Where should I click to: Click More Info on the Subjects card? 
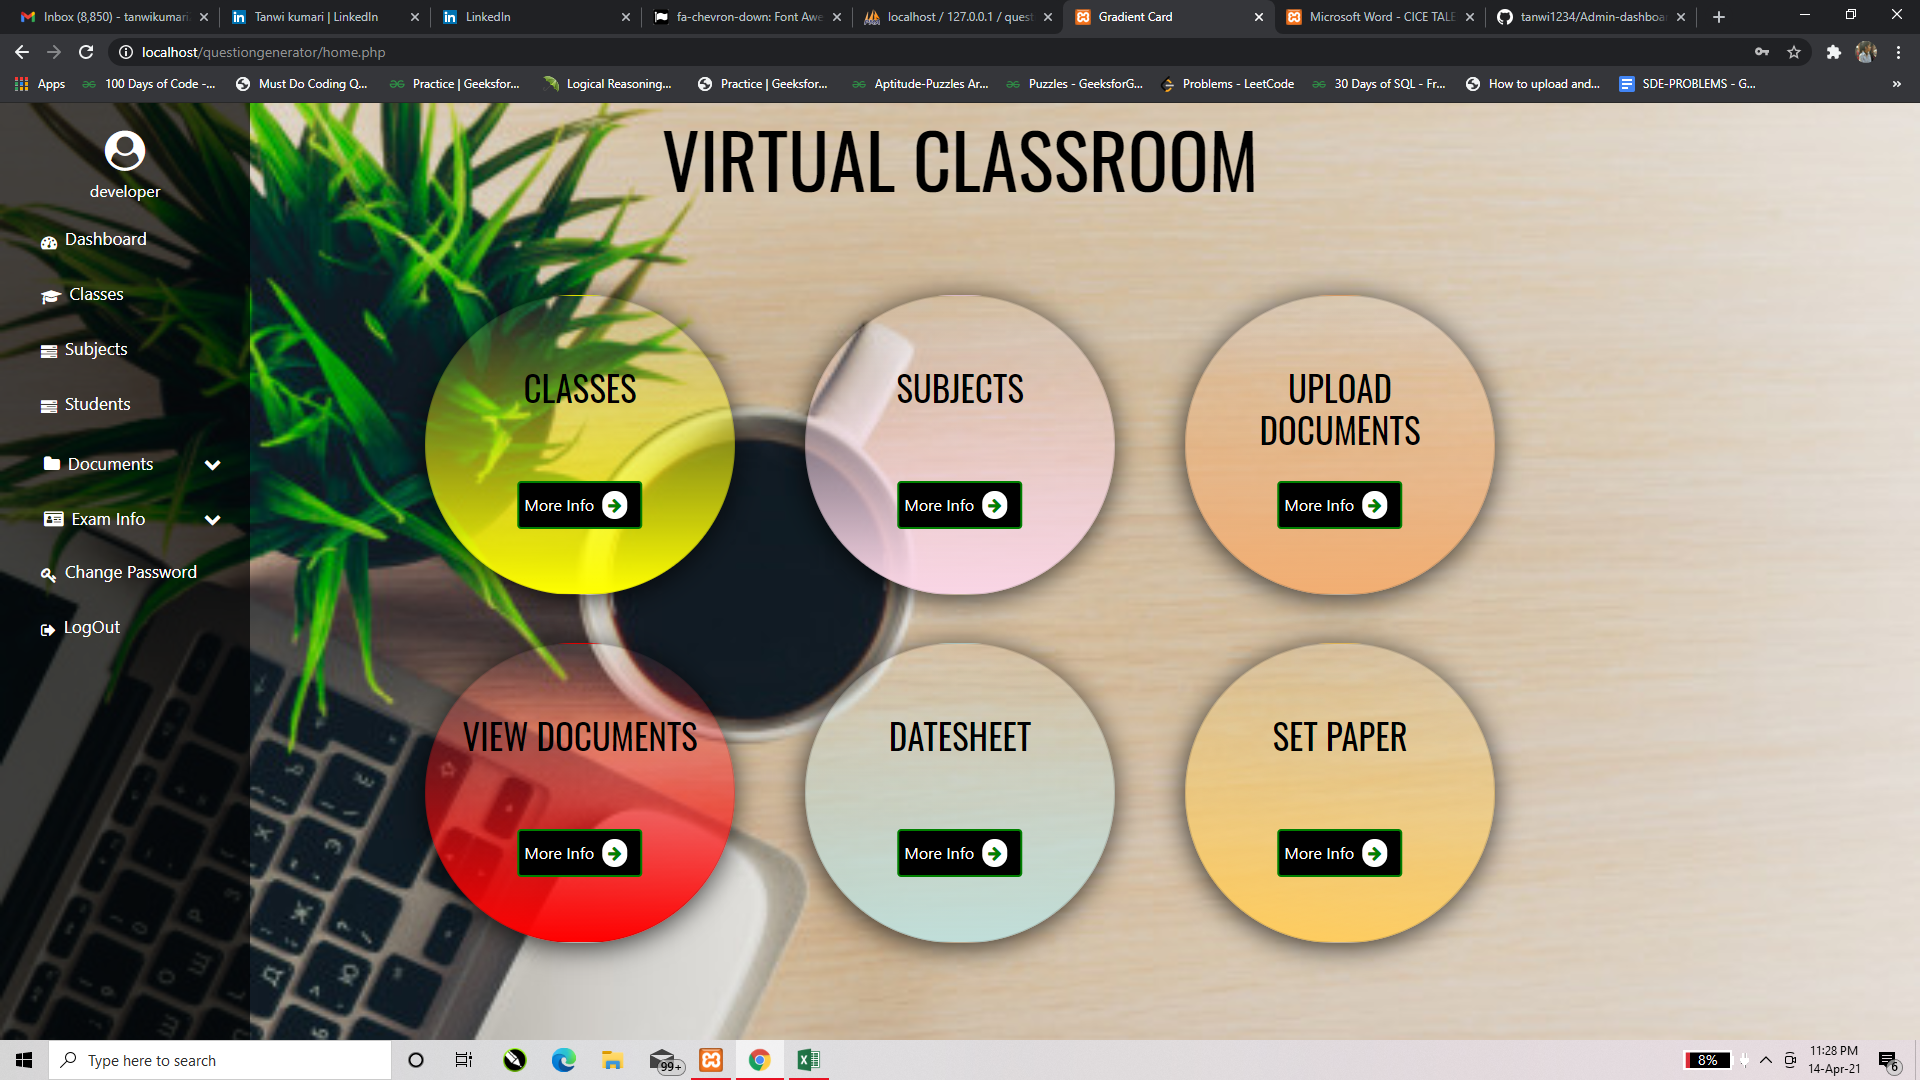[x=959, y=505]
